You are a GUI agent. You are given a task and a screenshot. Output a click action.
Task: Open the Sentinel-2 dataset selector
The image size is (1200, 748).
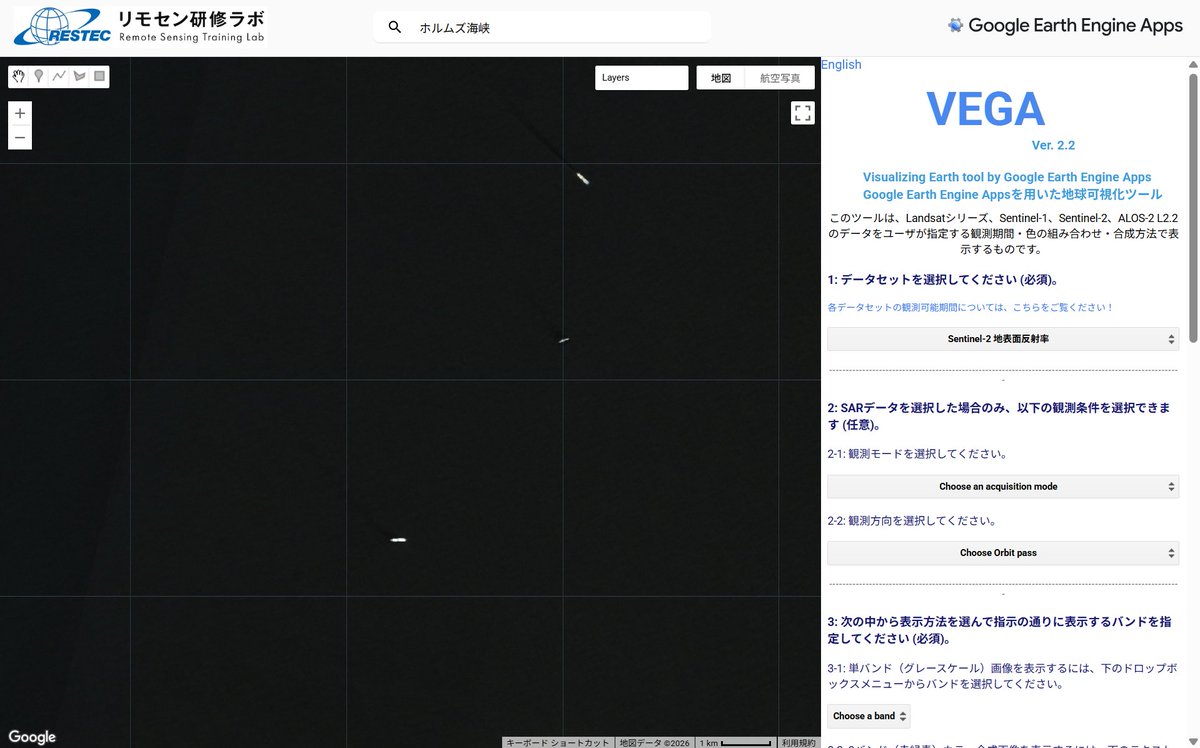[1003, 338]
